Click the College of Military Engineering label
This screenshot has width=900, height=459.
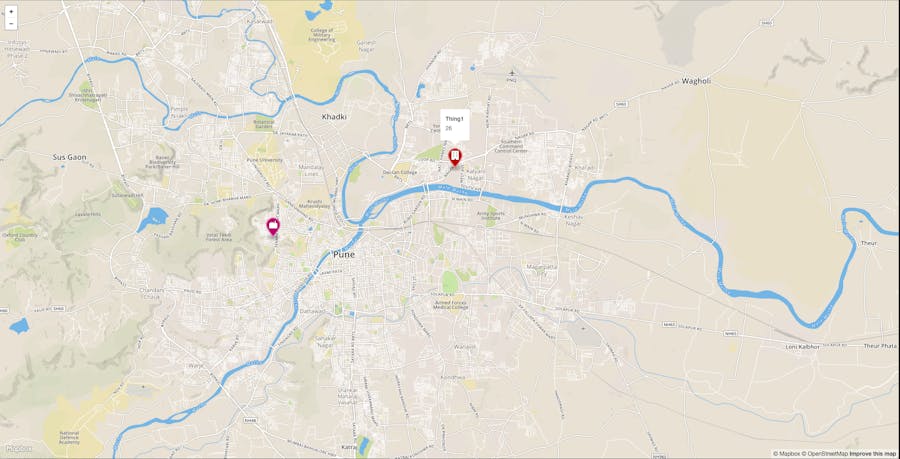pyautogui.click(x=322, y=35)
